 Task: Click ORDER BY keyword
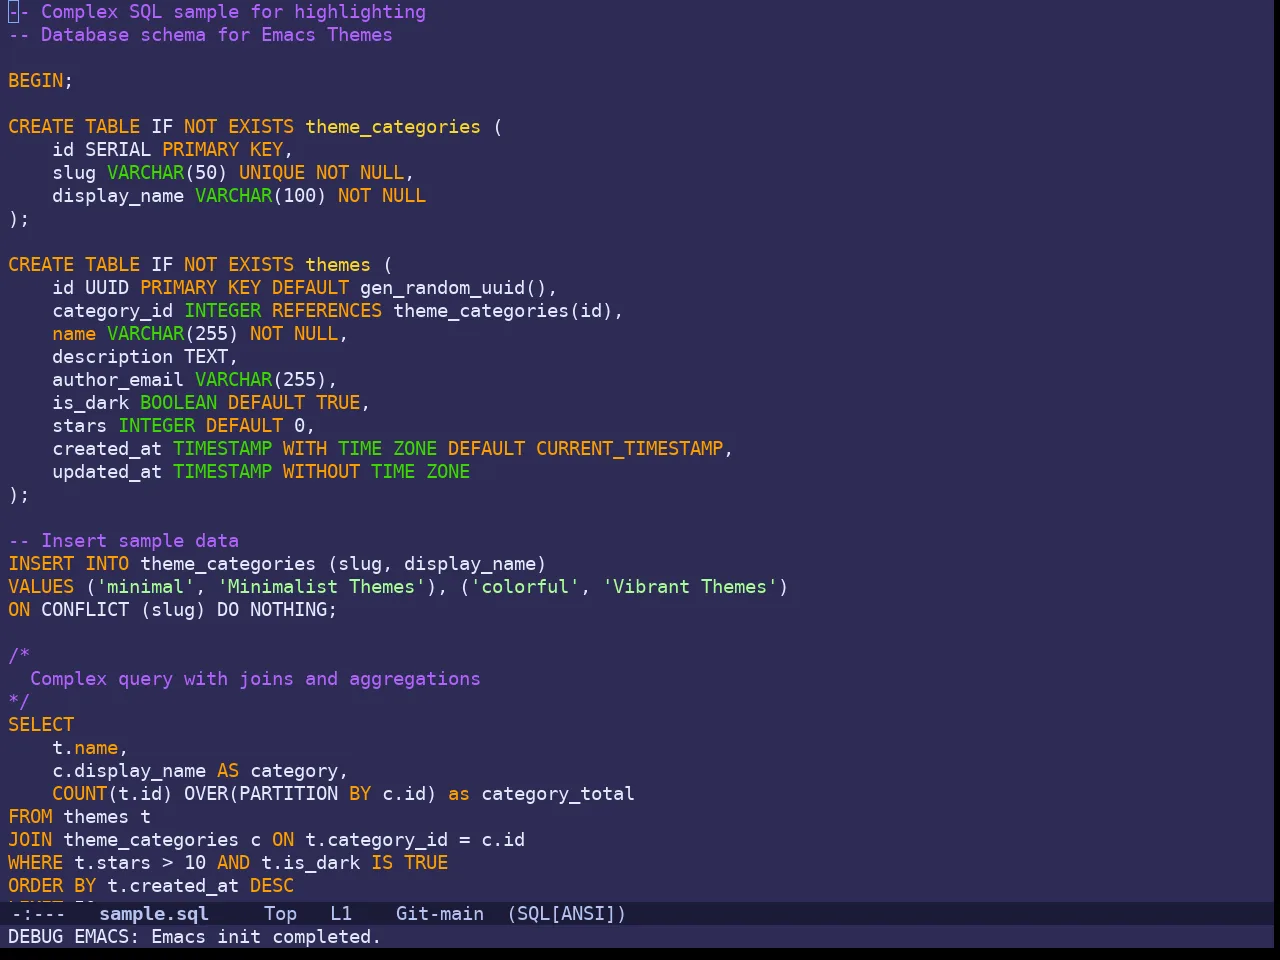click(52, 886)
